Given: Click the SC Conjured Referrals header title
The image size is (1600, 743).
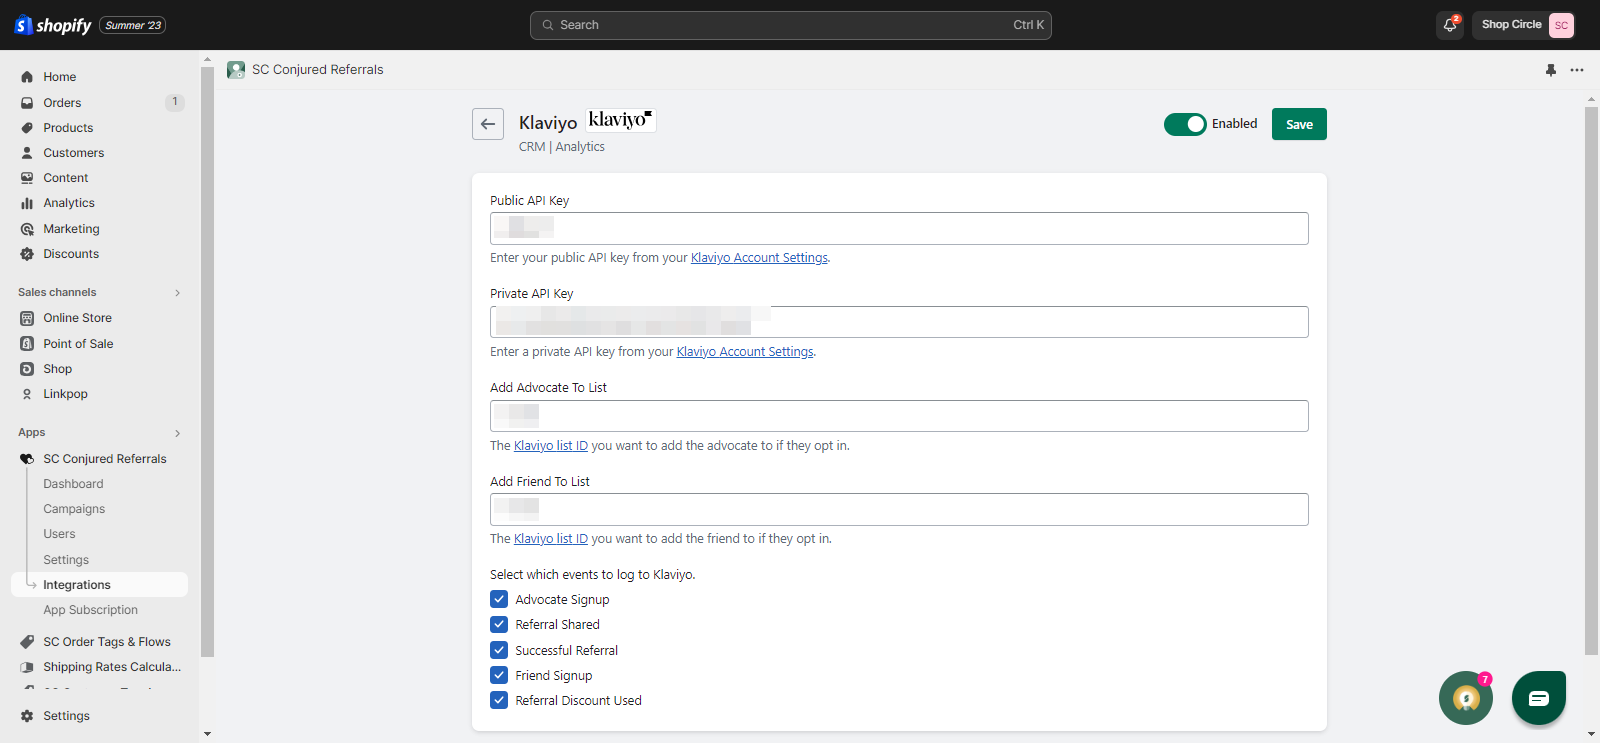Looking at the screenshot, I should tap(318, 70).
